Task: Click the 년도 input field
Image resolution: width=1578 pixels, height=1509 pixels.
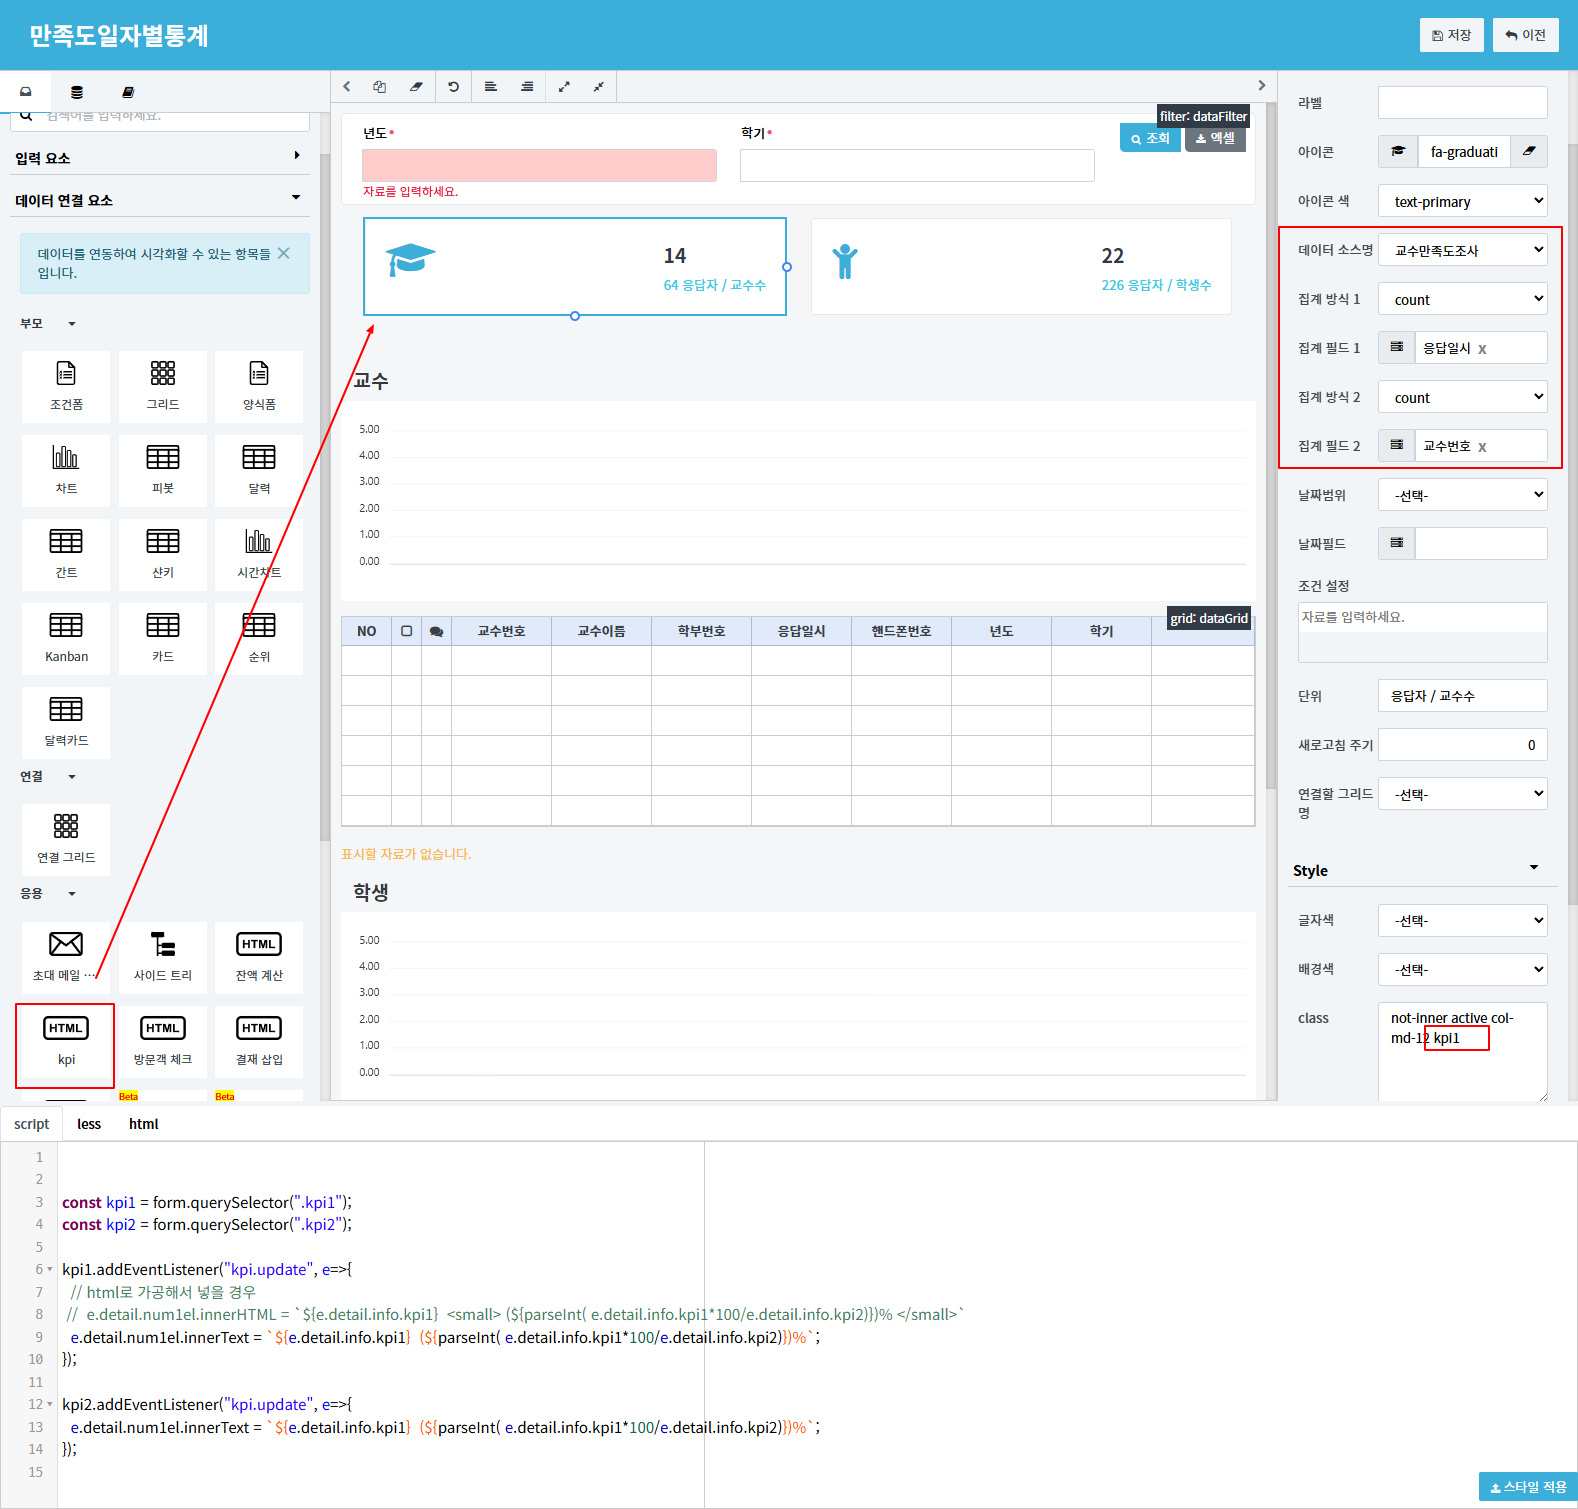Action: click(x=539, y=165)
